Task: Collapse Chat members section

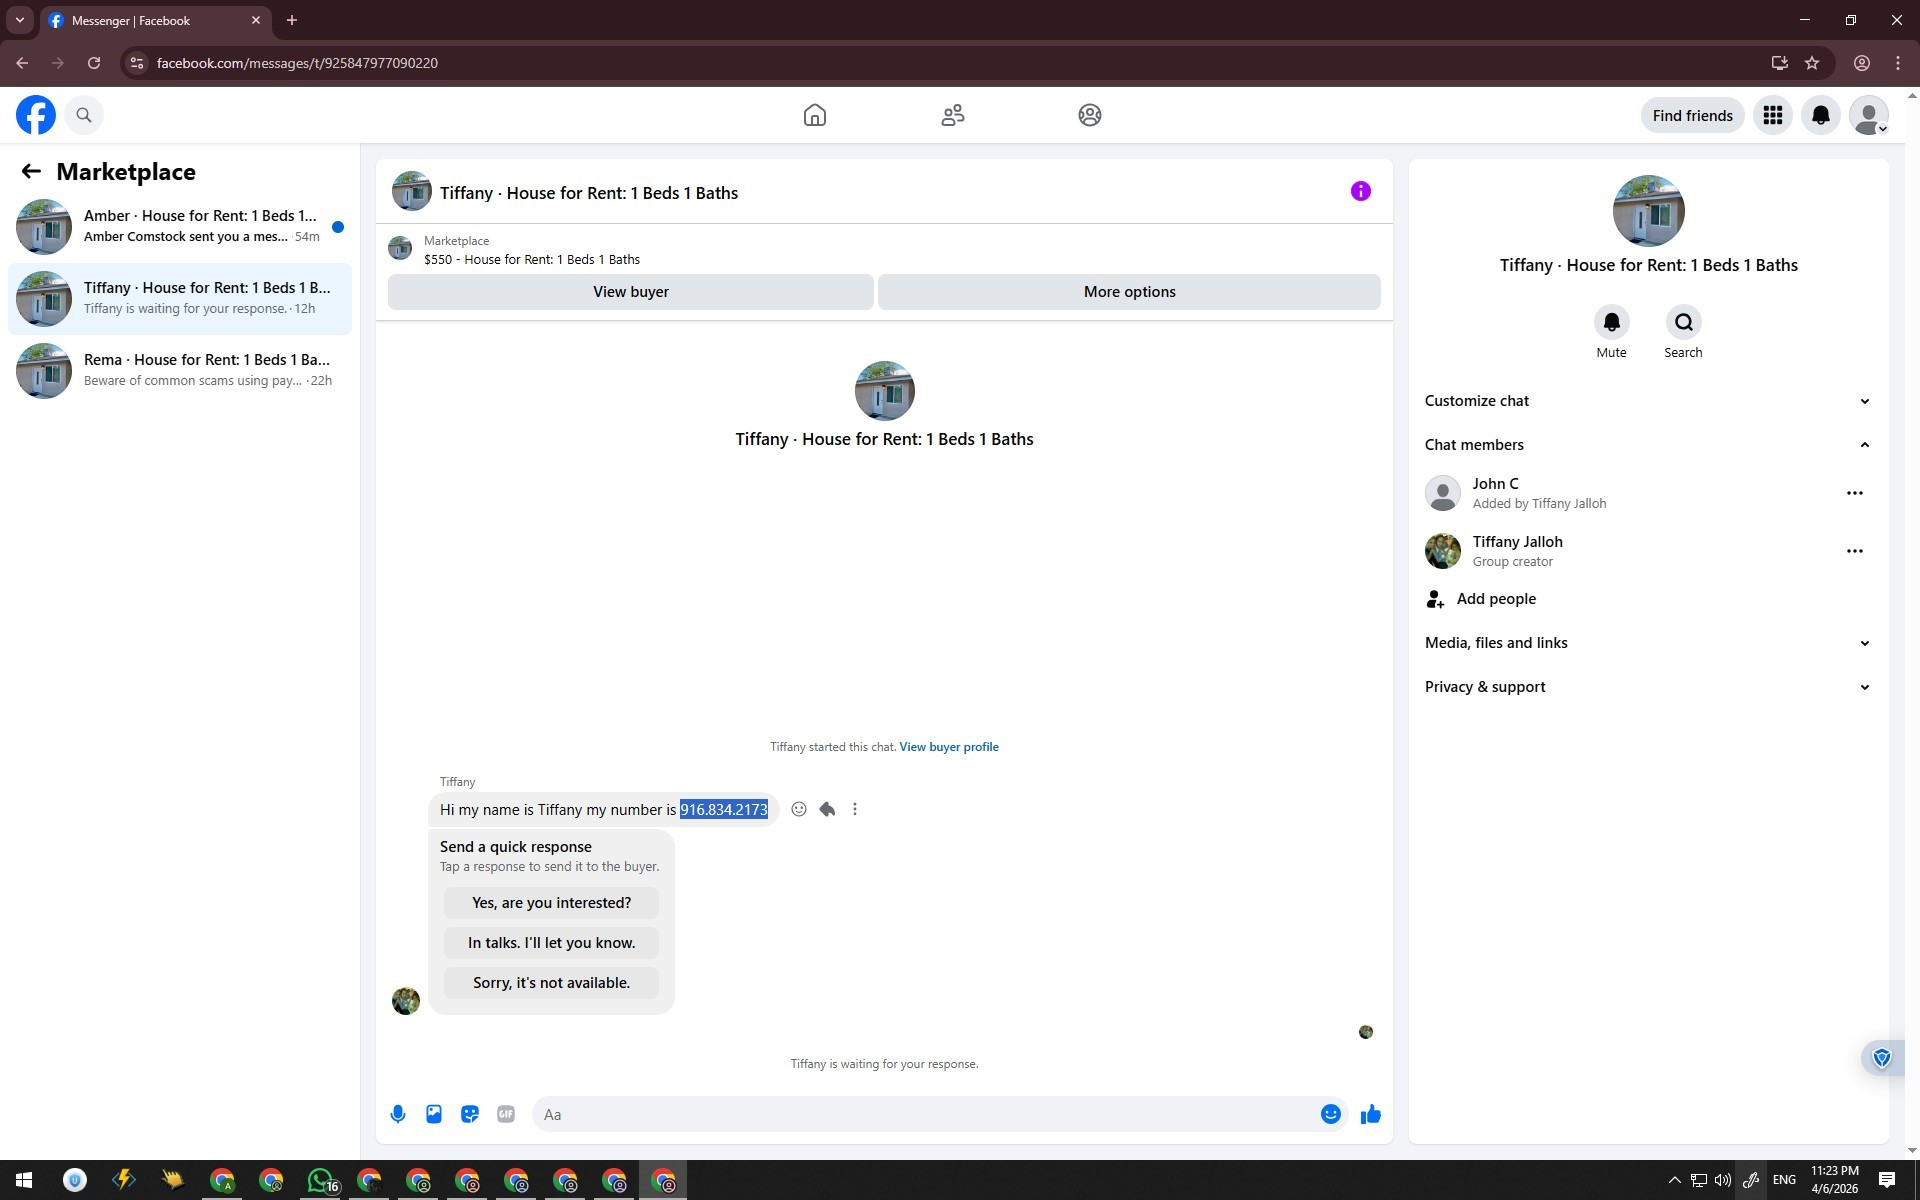Action: pyautogui.click(x=1648, y=445)
